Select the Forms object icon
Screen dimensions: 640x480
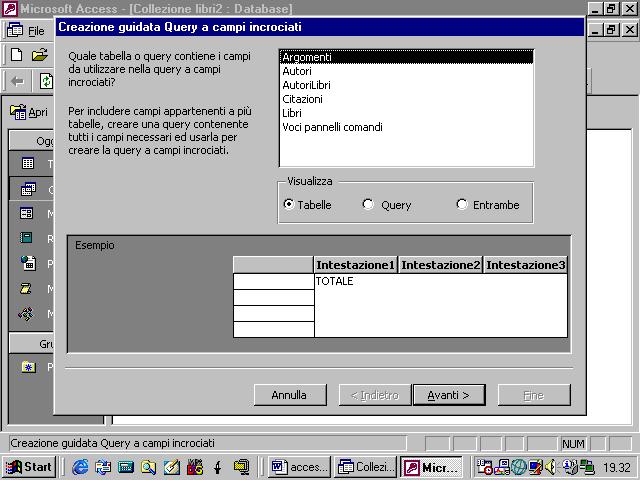(x=27, y=213)
